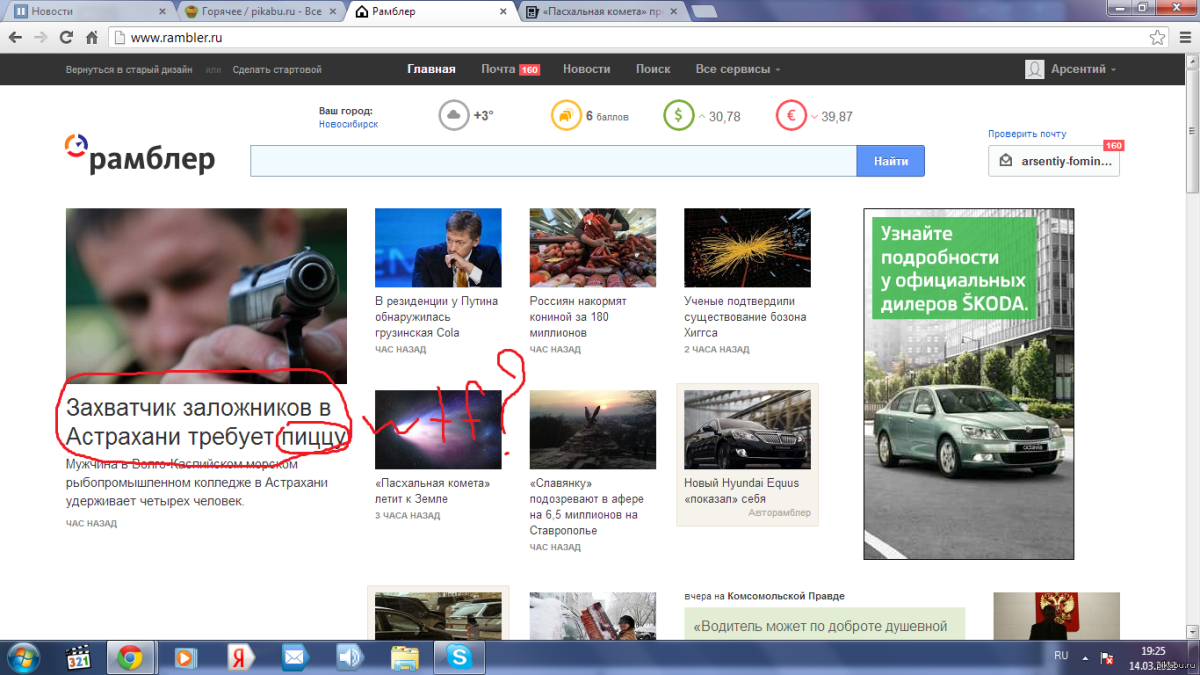Open the Chrome menu icon
Viewport: 1200px width, 675px height.
[x=1184, y=38]
